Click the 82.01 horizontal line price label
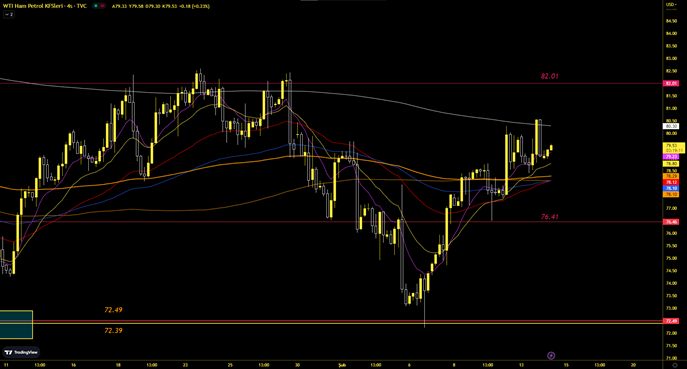 [x=549, y=76]
